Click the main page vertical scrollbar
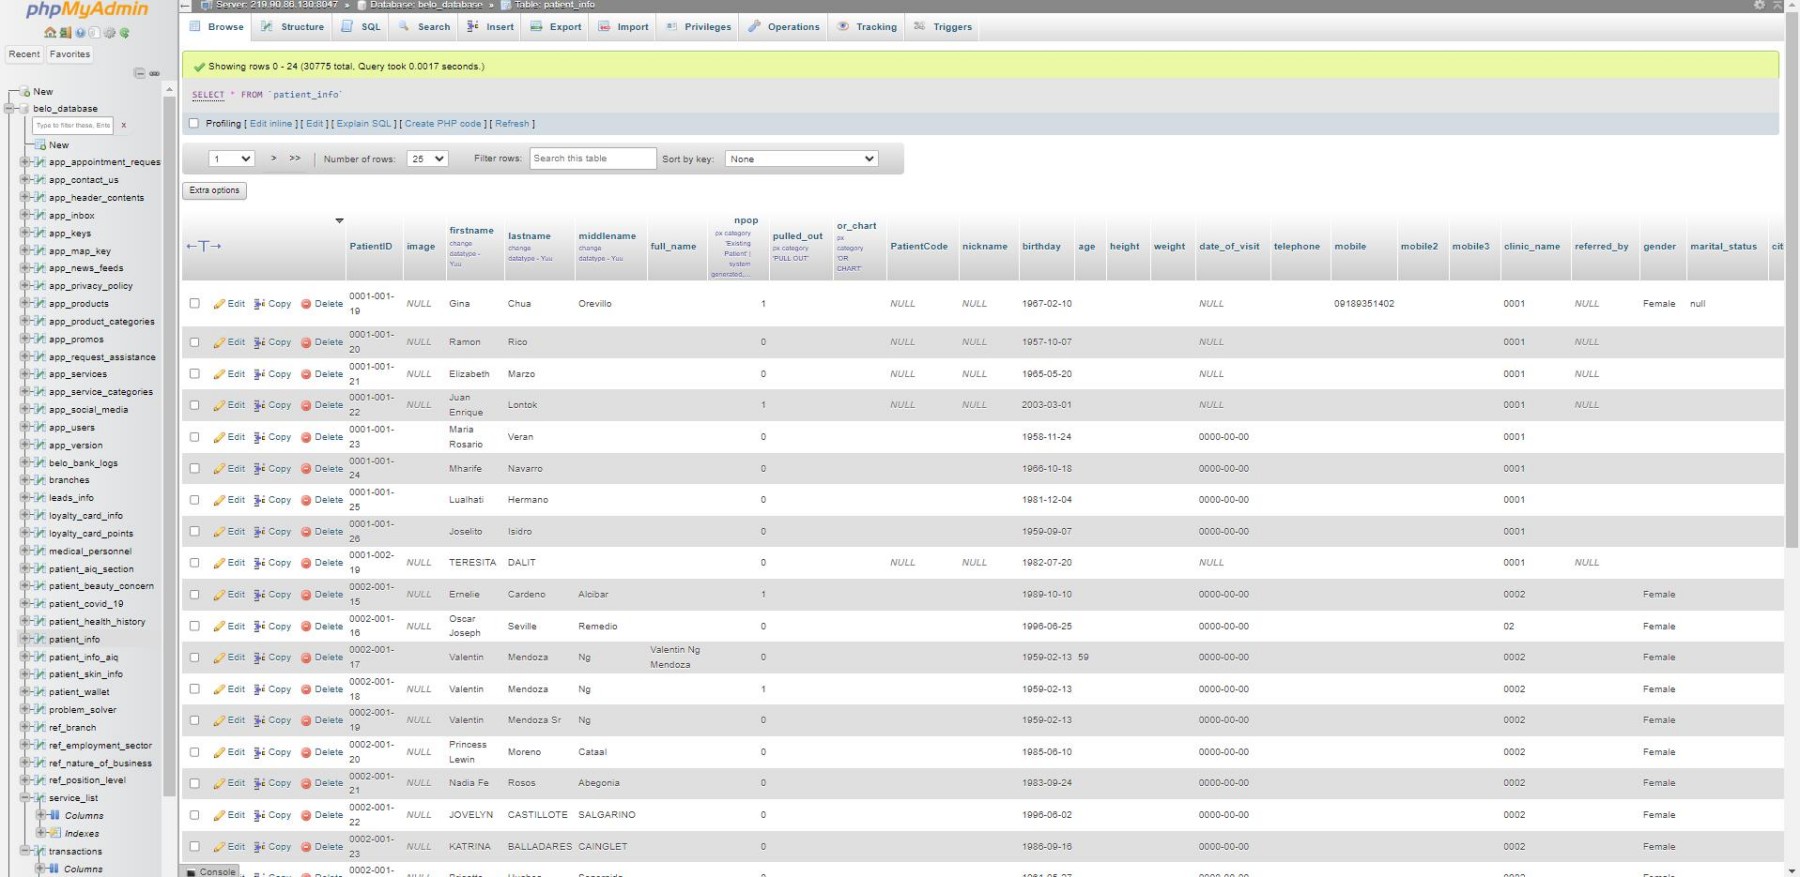 [x=1792, y=280]
